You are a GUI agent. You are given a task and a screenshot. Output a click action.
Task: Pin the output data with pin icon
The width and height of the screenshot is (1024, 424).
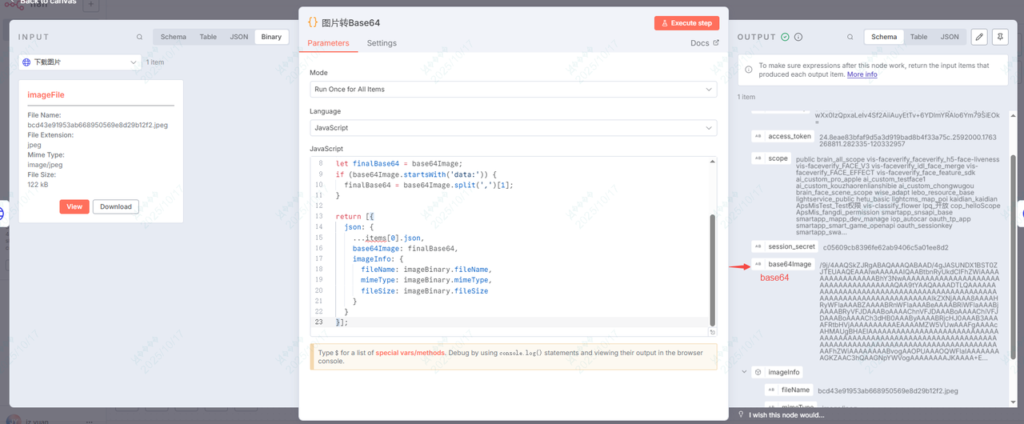tap(1001, 37)
